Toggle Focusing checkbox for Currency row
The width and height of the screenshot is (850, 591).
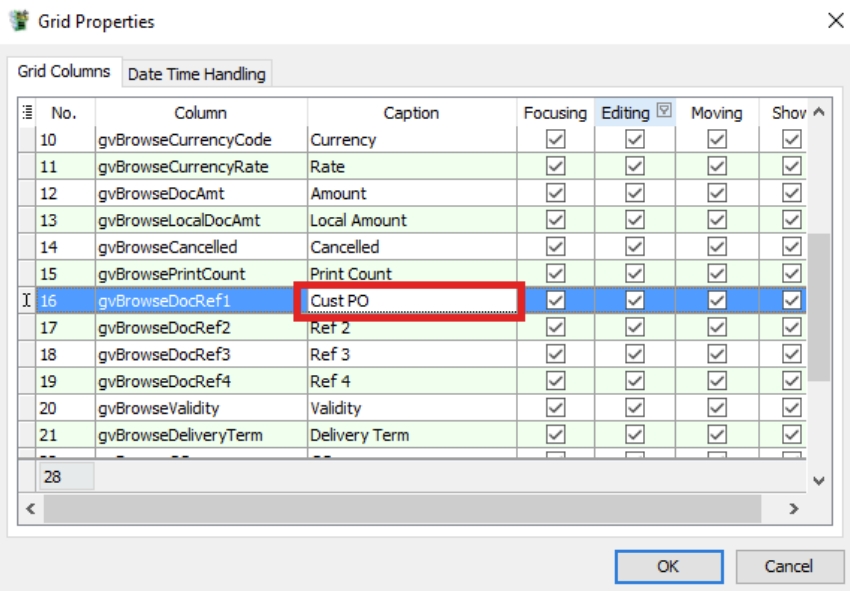556,140
